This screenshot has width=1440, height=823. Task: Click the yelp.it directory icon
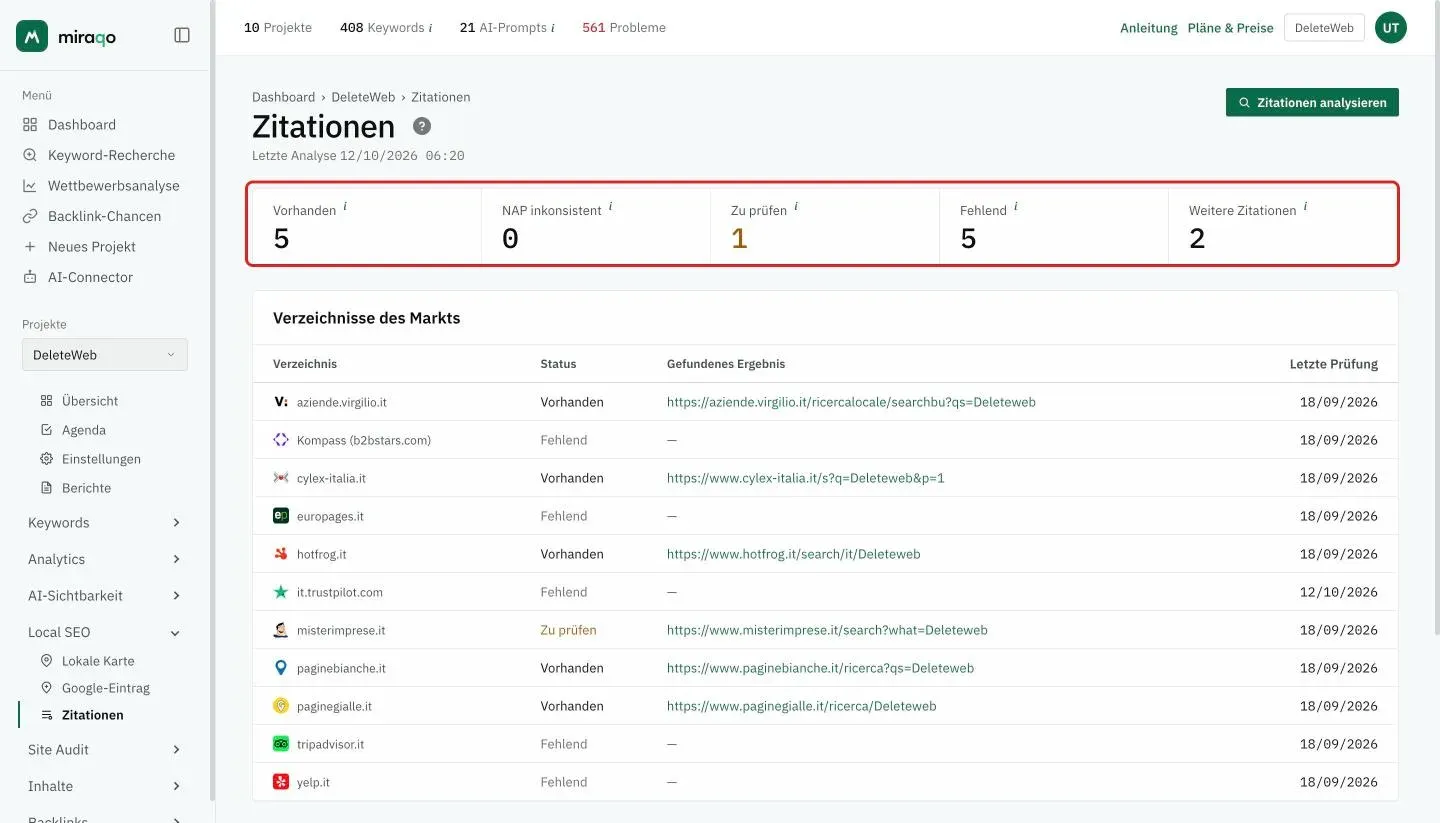click(x=281, y=782)
